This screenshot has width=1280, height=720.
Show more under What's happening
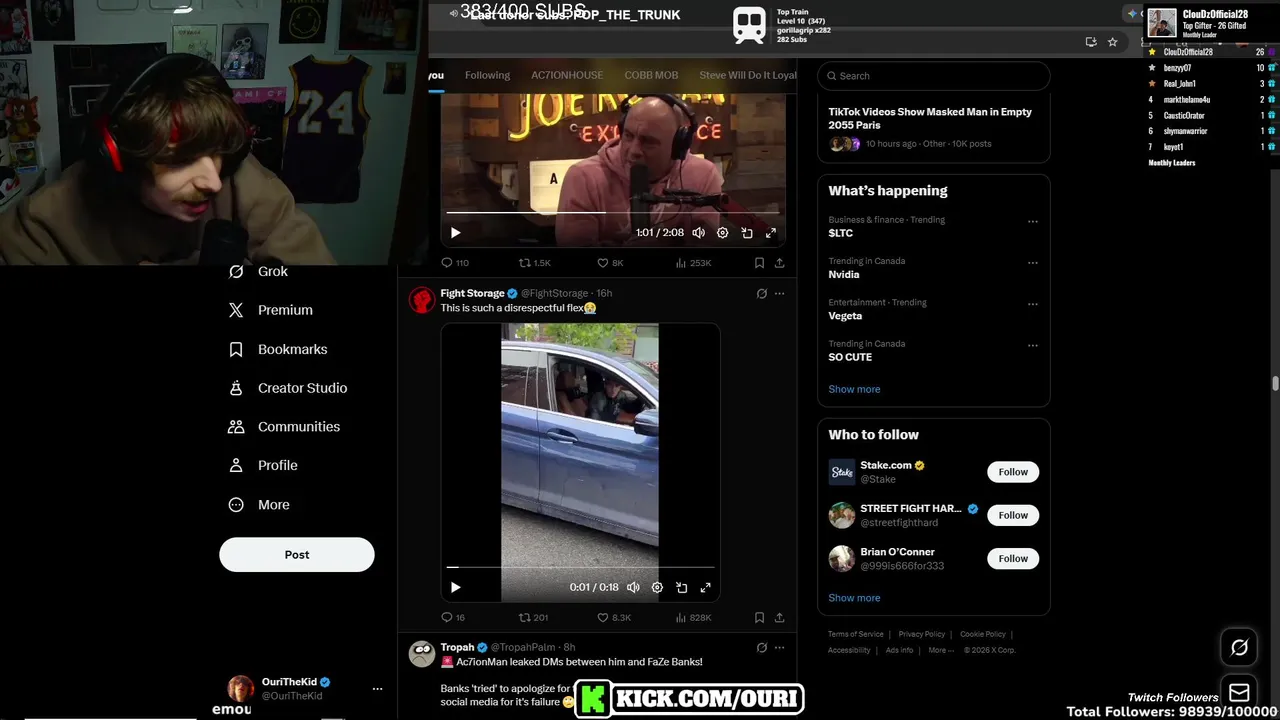tap(854, 389)
